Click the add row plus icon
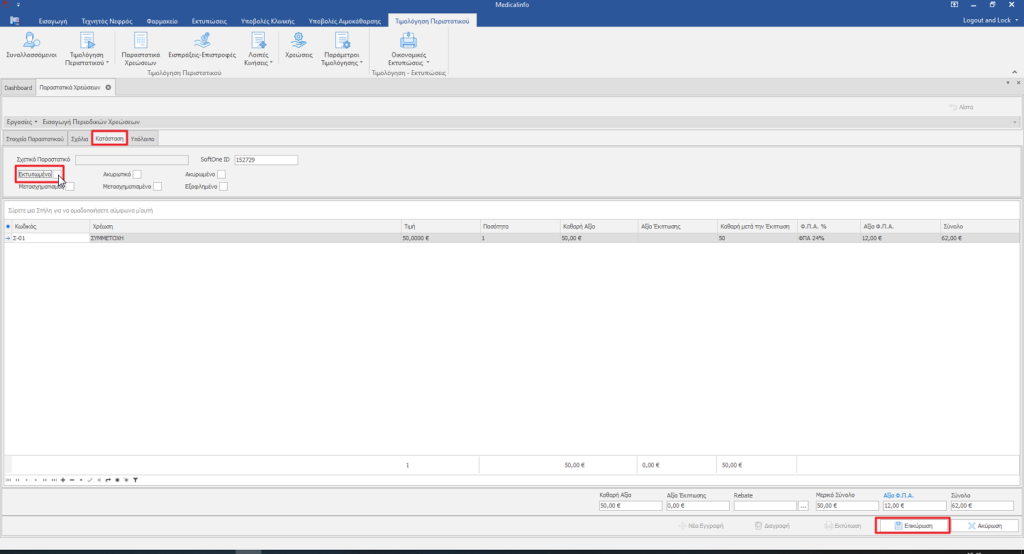 coord(64,480)
